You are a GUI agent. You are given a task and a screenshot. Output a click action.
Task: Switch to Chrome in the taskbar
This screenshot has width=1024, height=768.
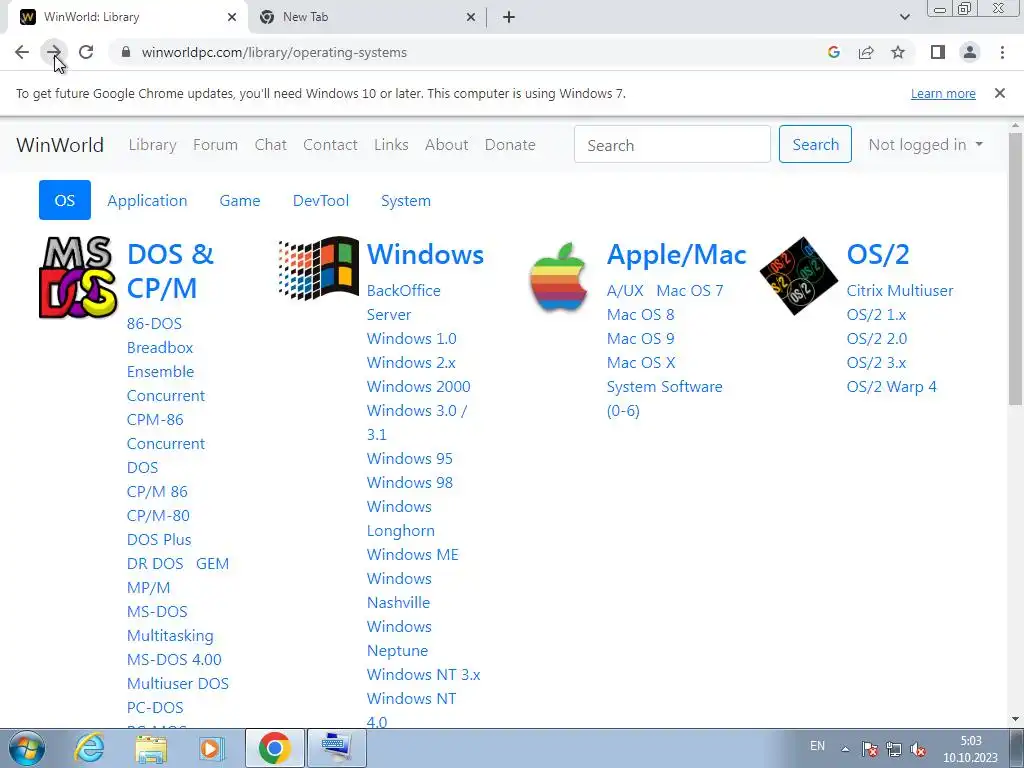[x=275, y=748]
